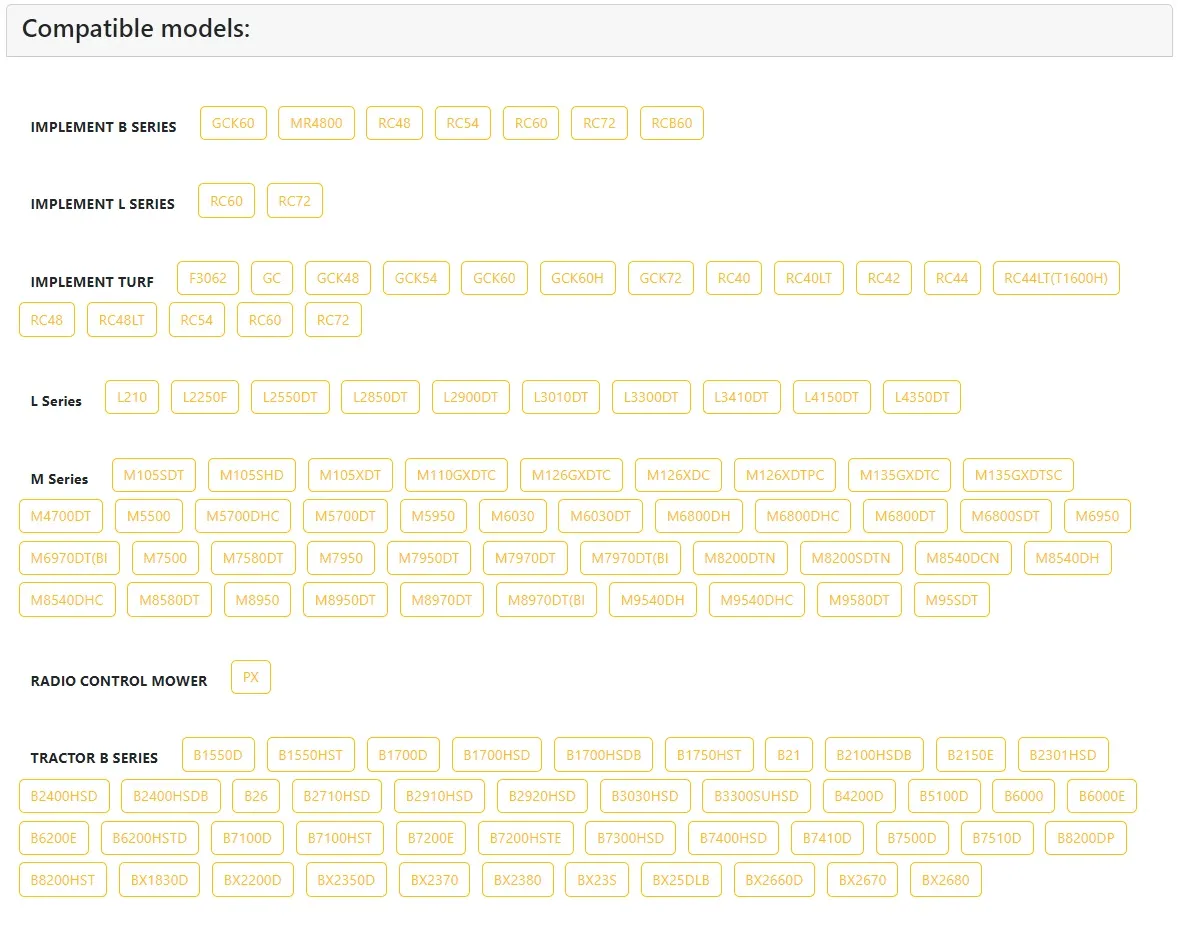
Task: Click the M6030 model tag
Action: click(512, 516)
